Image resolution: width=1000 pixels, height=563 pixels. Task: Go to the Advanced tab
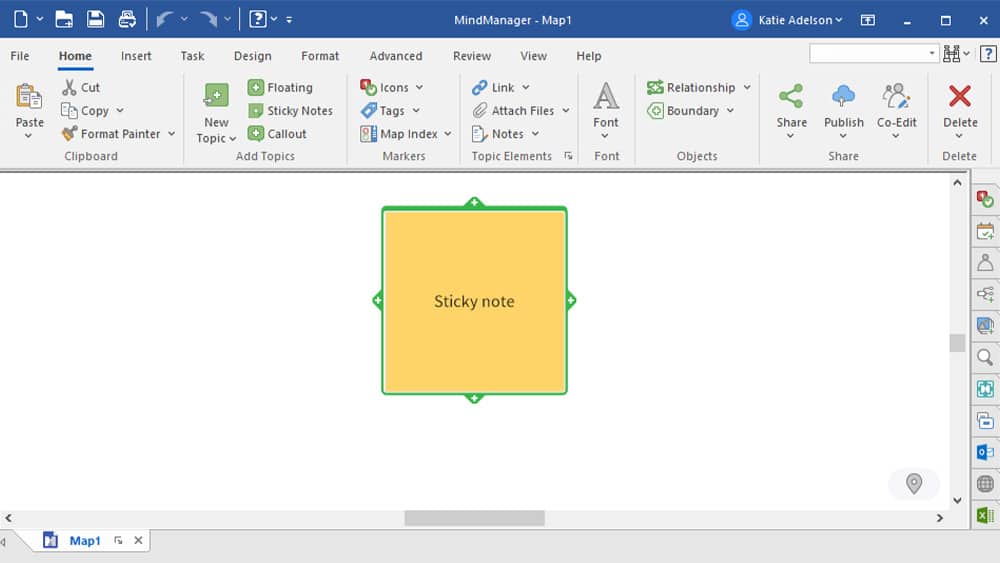(396, 56)
